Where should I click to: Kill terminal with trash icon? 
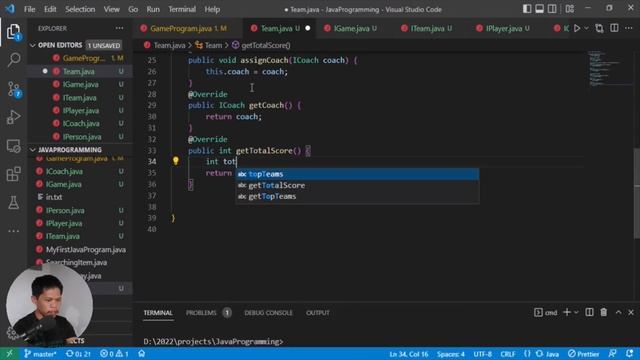click(x=604, y=312)
